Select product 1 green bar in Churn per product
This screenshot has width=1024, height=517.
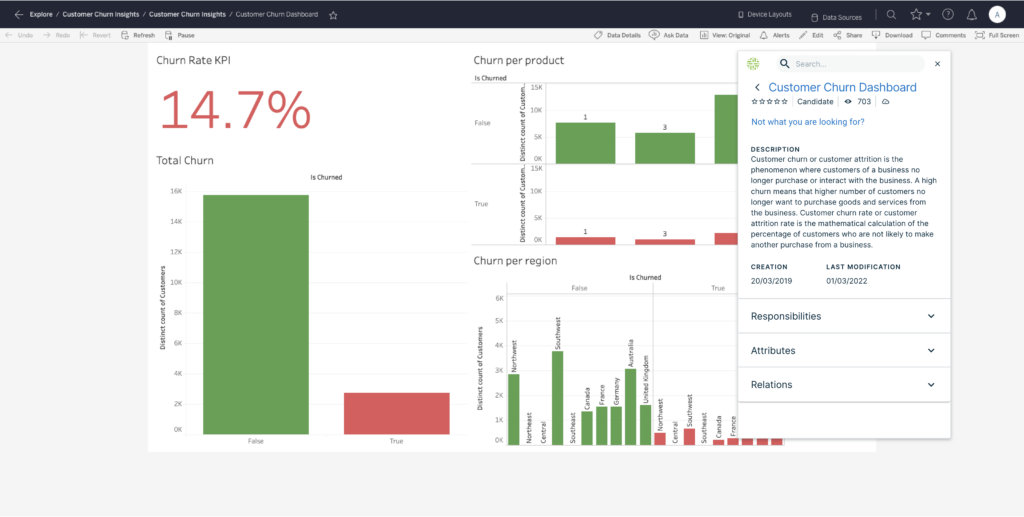click(x=585, y=143)
